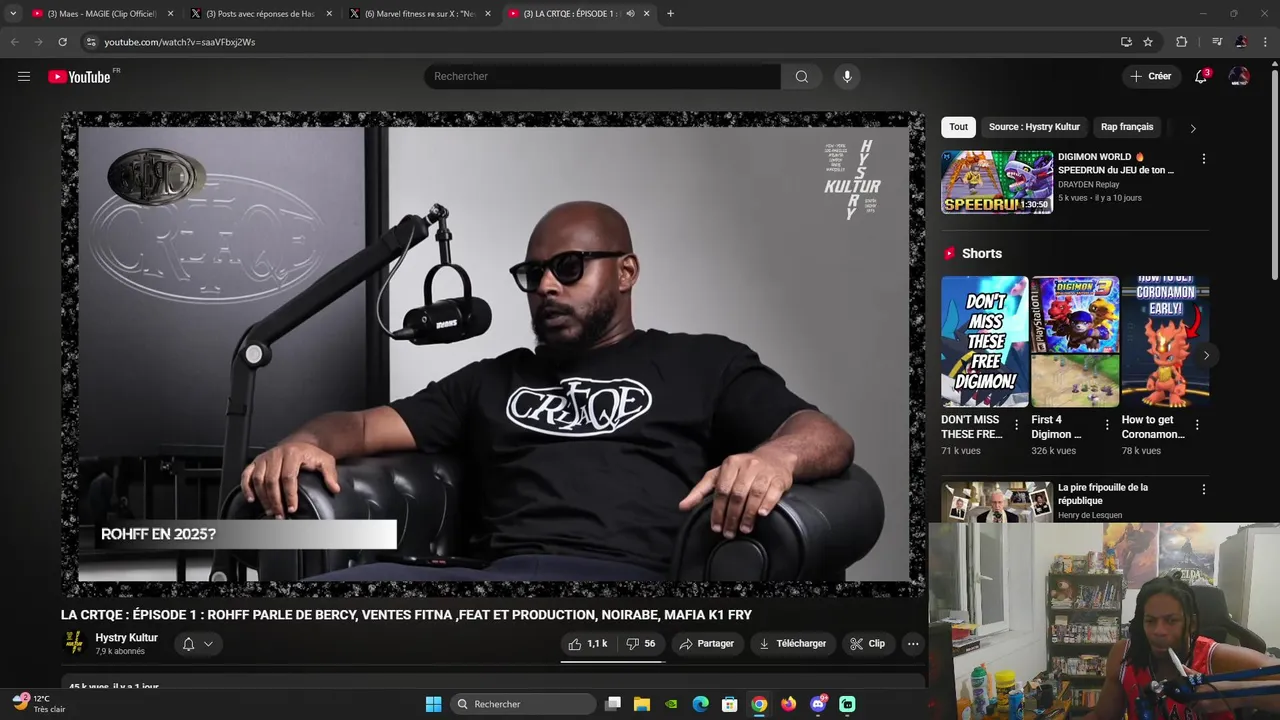Open Chrome extensions puzzle icon
Screen dimensions: 1280x720
(x=1182, y=42)
